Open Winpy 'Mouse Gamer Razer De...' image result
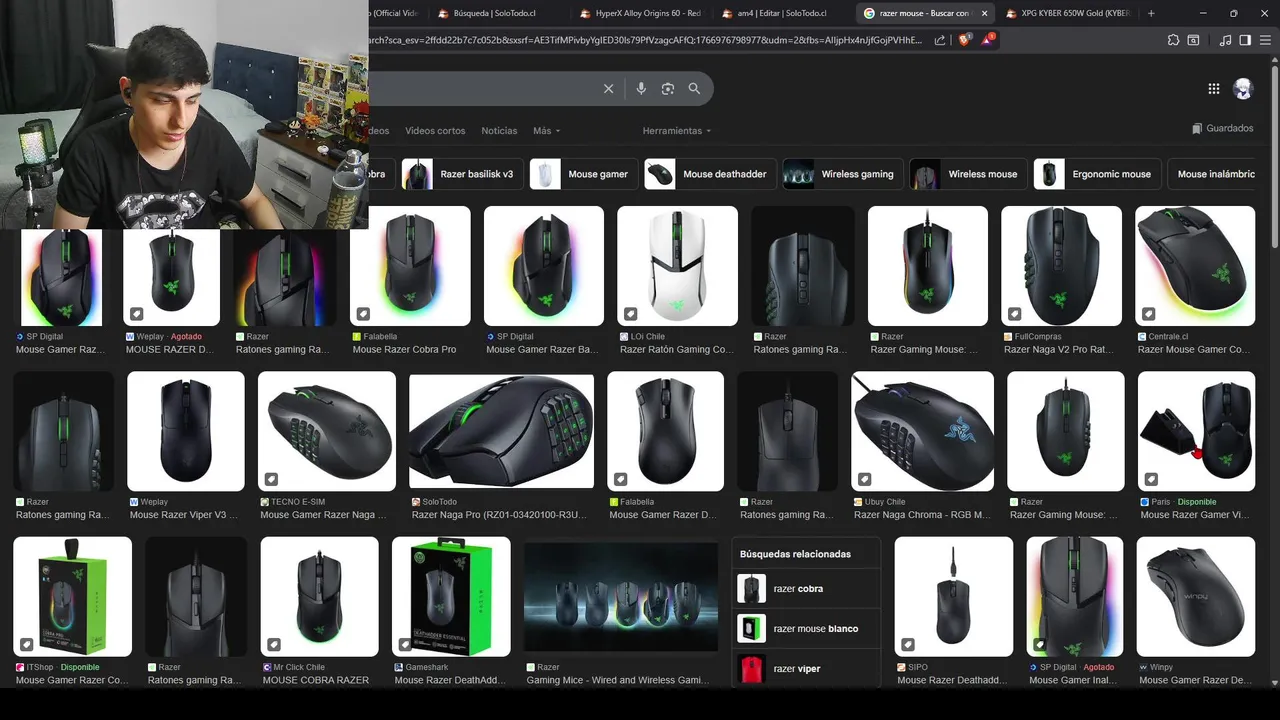 [x=1196, y=596]
